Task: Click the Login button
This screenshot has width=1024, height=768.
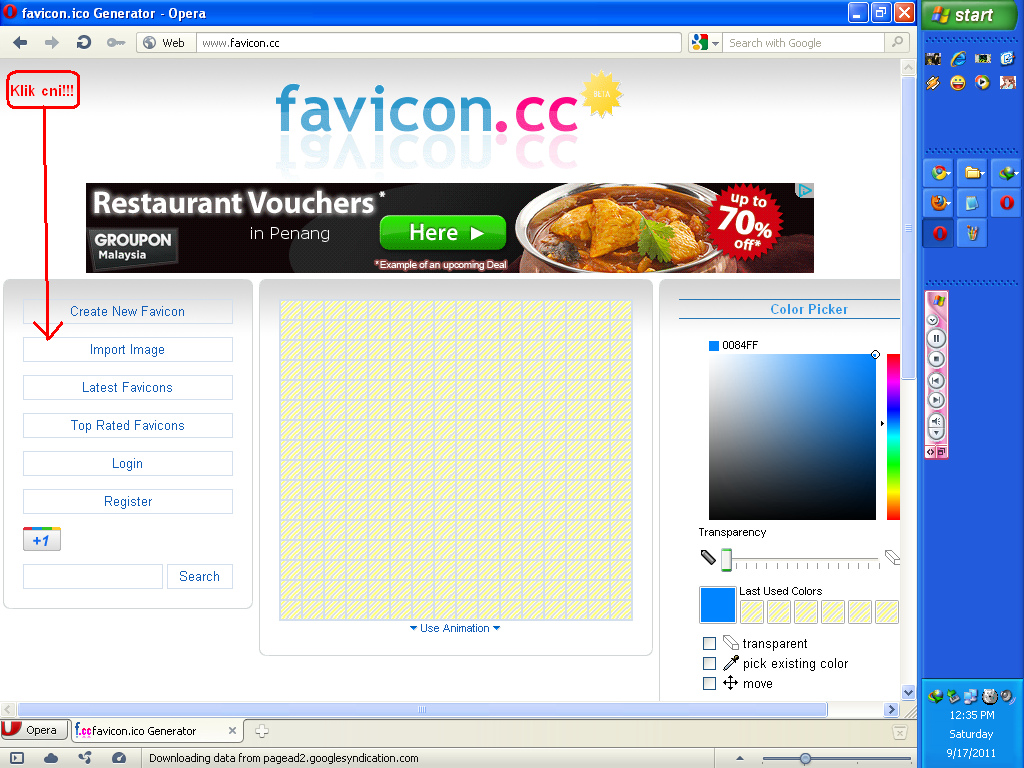Action: click(x=127, y=463)
